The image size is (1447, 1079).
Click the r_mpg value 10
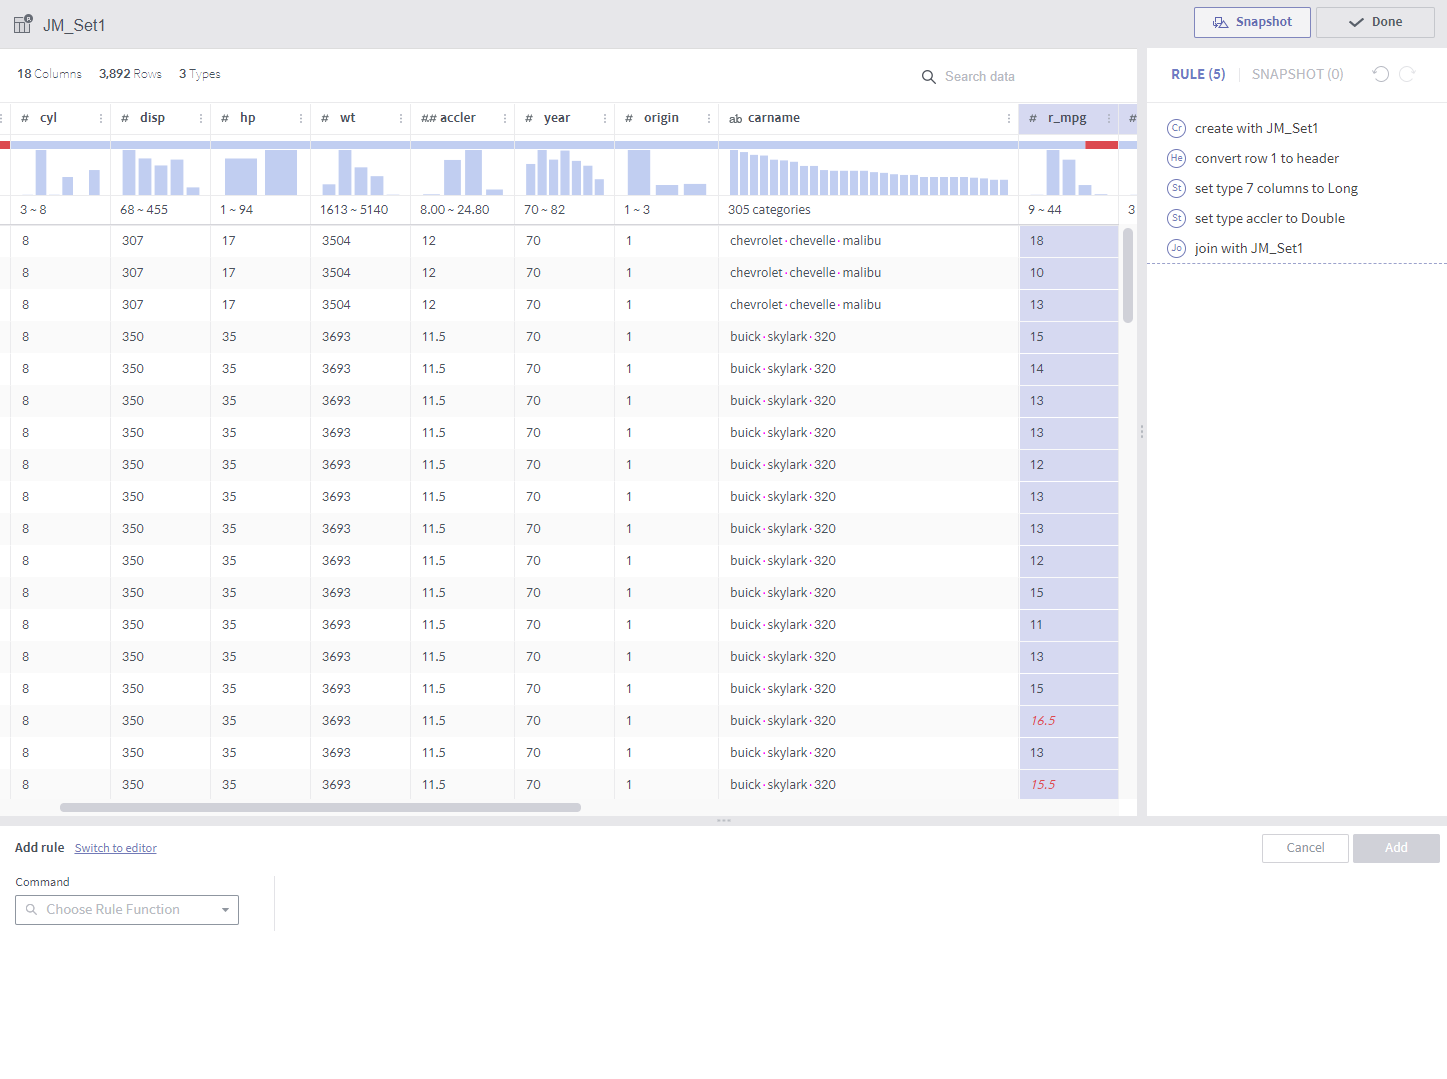point(1037,273)
